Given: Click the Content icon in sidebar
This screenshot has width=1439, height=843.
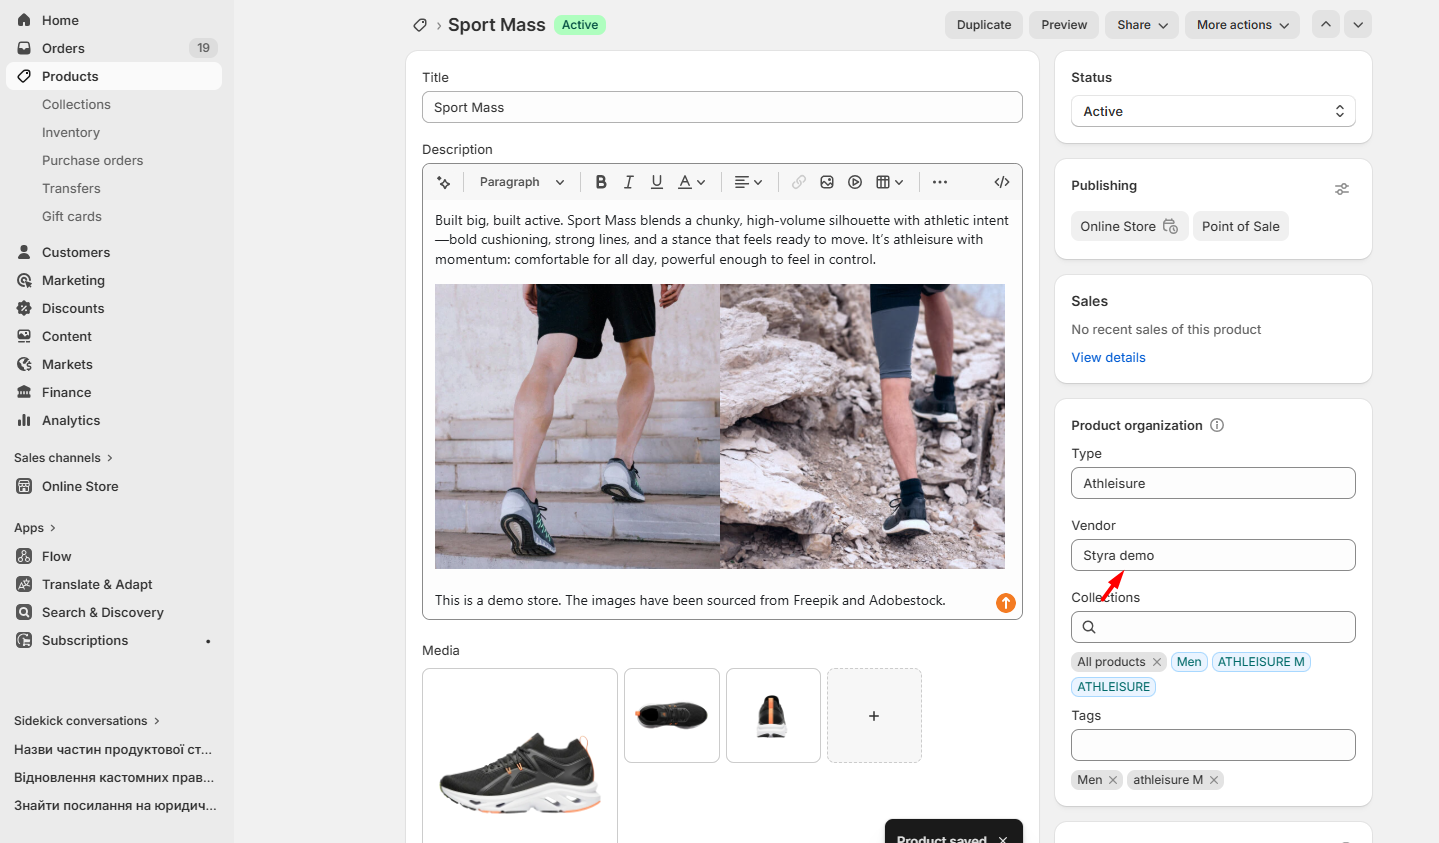Looking at the screenshot, I should click(24, 336).
